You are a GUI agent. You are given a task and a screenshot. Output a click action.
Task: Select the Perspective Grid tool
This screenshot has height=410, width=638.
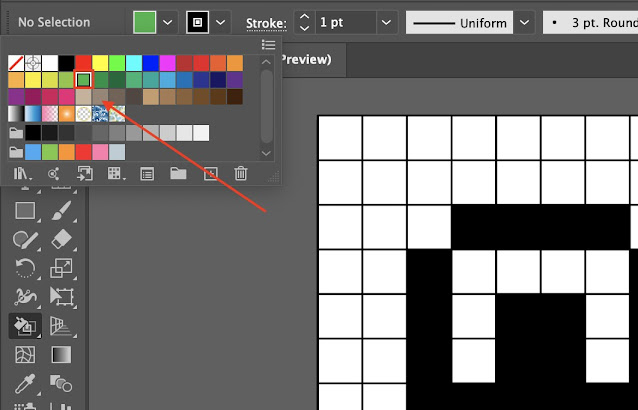61,326
